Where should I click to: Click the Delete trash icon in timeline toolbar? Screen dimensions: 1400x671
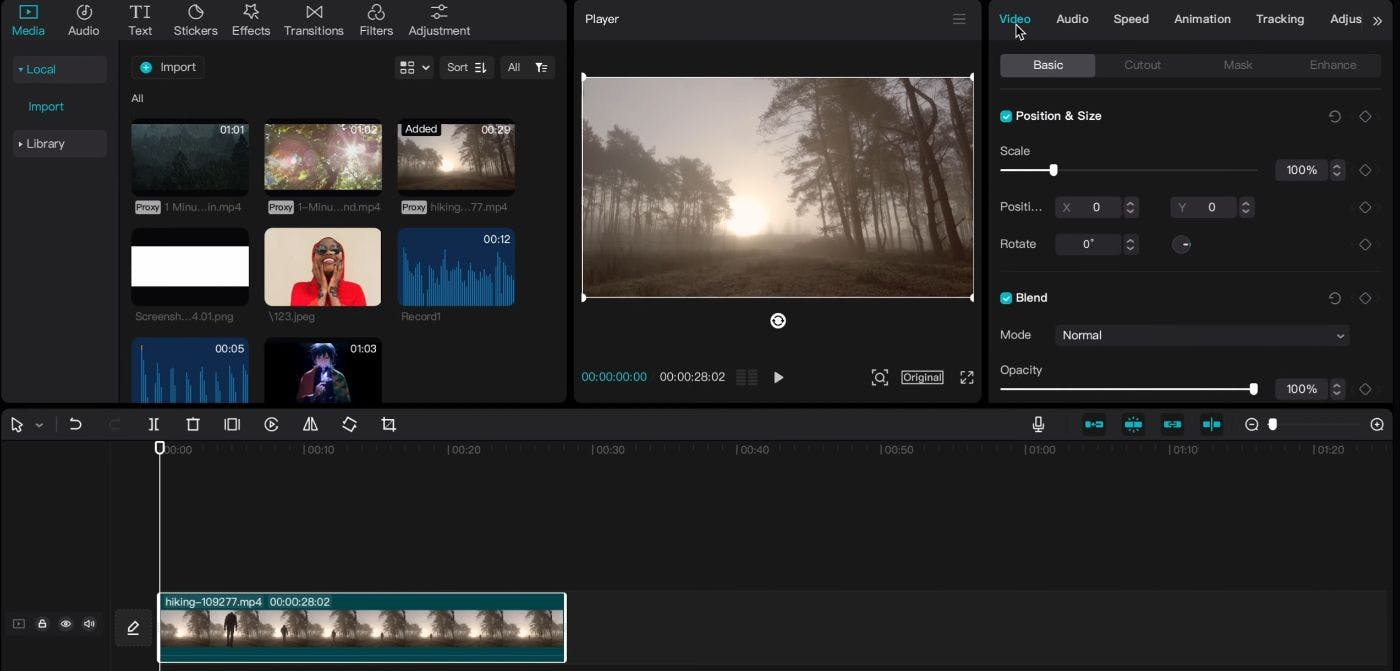[193, 425]
